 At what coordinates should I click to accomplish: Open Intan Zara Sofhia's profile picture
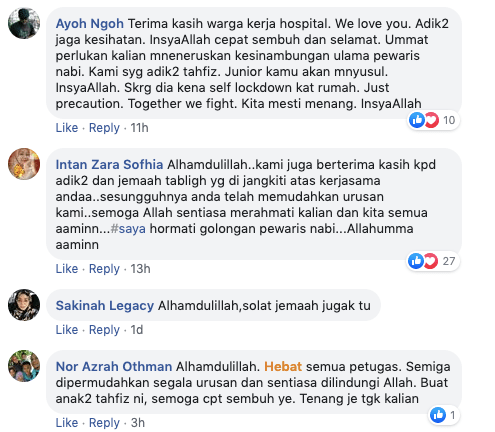24,164
